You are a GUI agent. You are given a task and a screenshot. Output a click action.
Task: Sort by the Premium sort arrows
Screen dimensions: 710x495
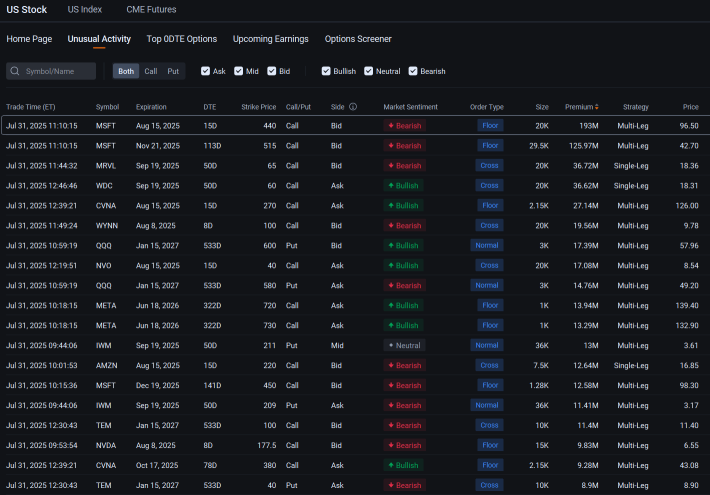pos(596,107)
